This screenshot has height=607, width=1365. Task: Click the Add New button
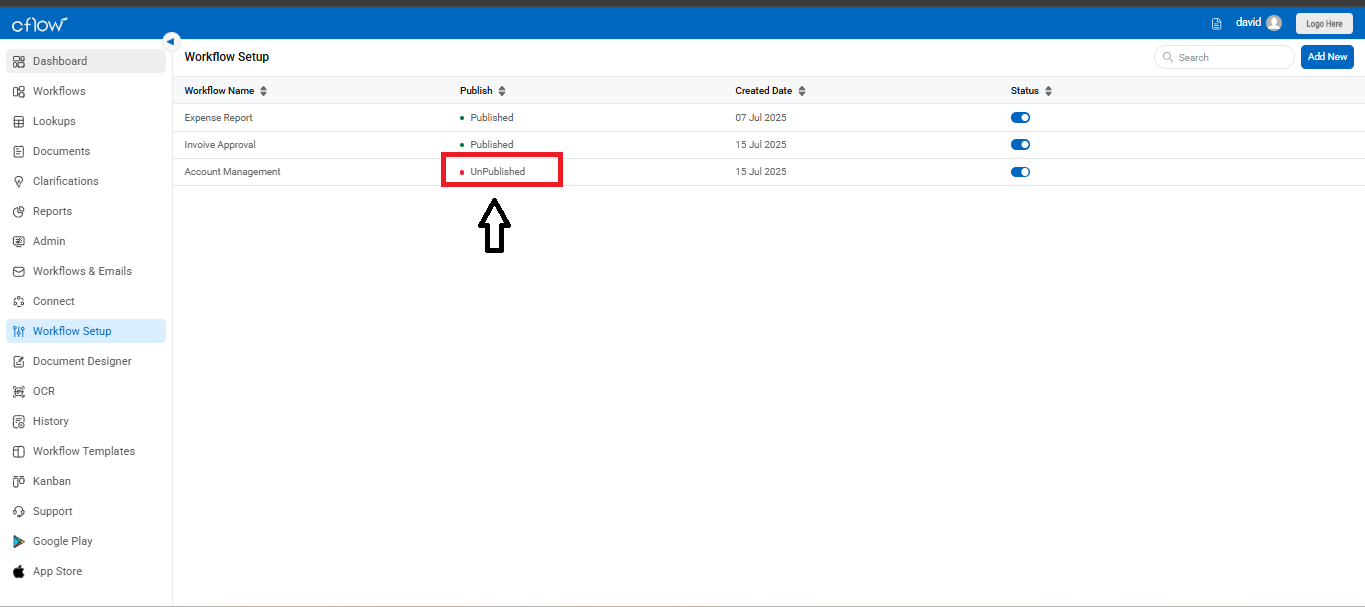point(1327,57)
